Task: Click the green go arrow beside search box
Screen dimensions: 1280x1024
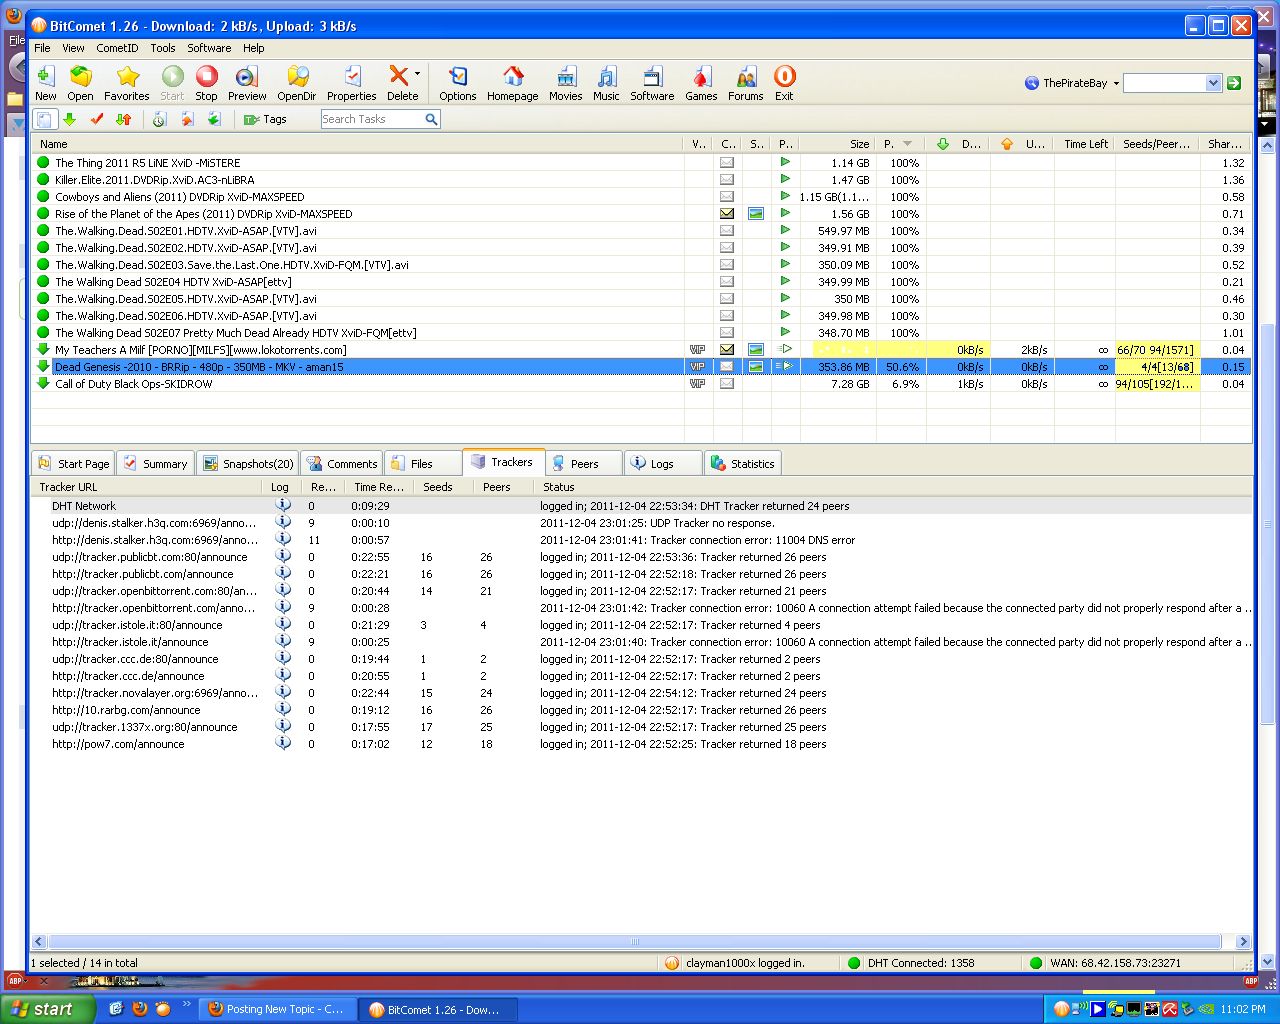Action: (1234, 83)
